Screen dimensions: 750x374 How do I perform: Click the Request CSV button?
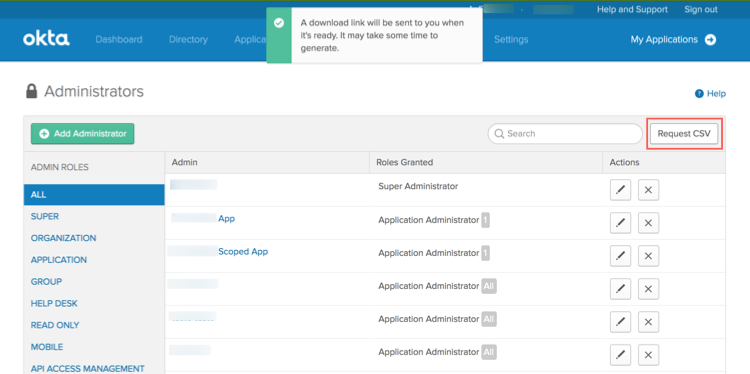(684, 134)
